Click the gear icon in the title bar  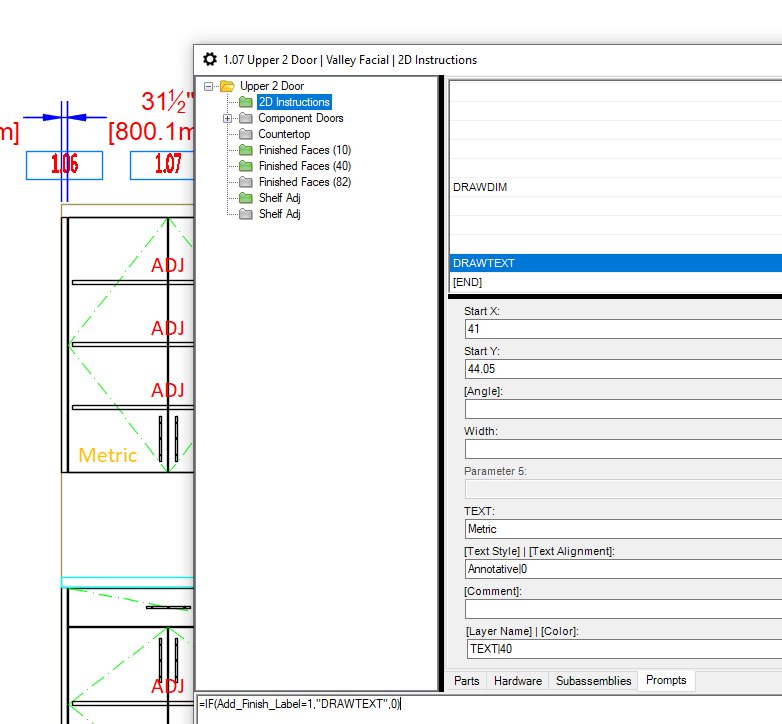[210, 60]
